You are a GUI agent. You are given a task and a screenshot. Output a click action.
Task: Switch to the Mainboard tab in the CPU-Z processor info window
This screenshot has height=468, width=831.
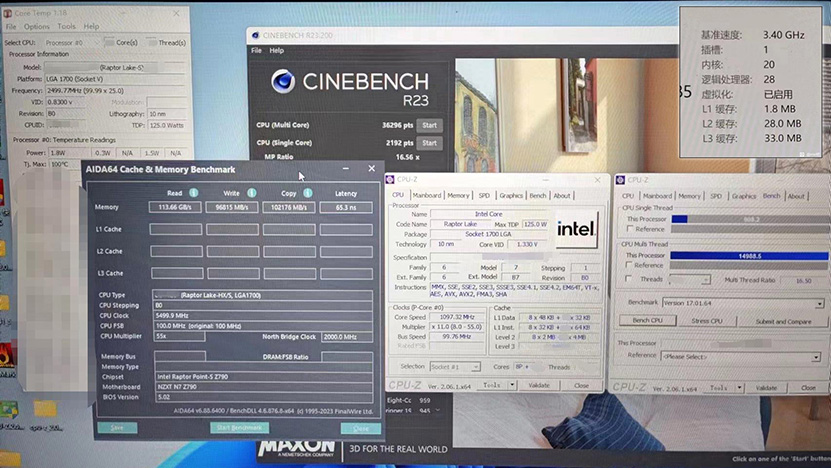(427, 196)
